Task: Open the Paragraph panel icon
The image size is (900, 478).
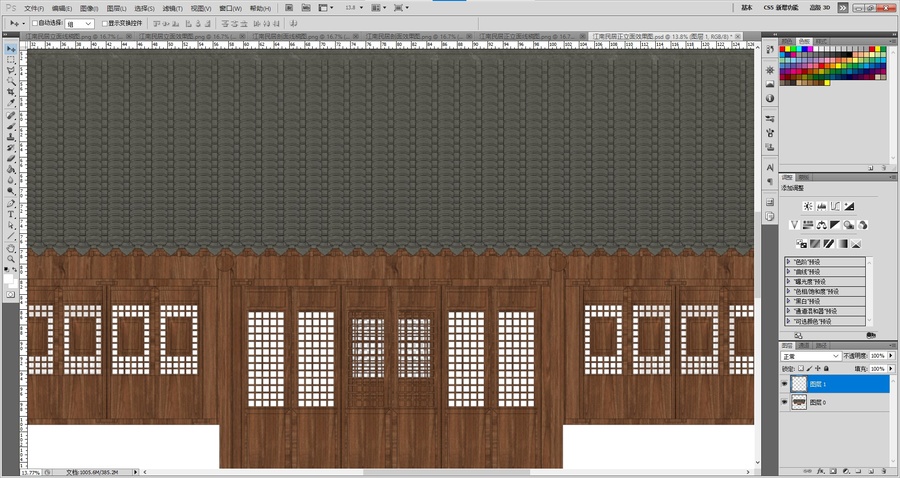Action: tap(770, 181)
